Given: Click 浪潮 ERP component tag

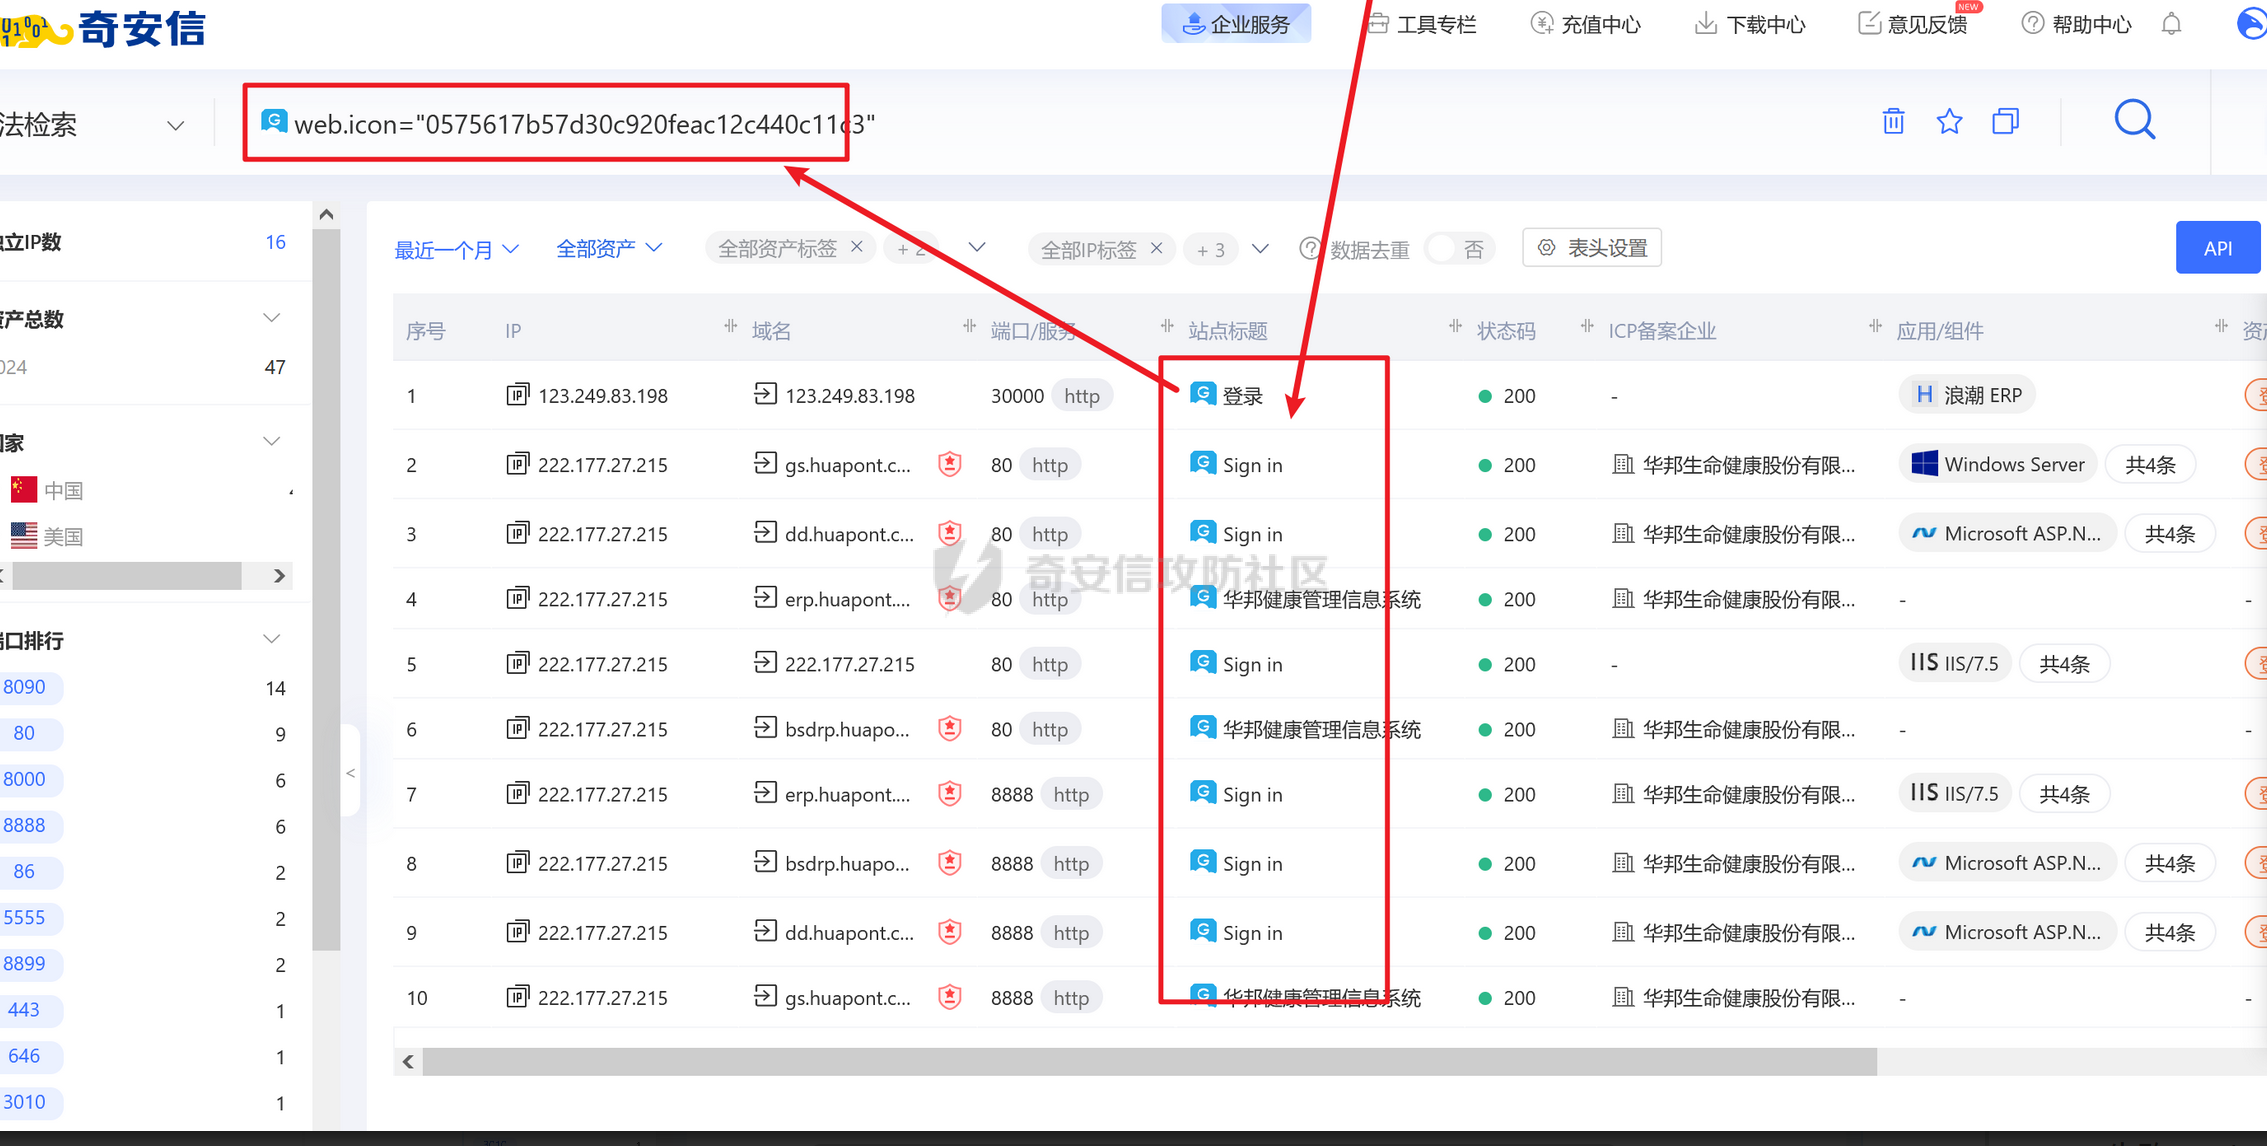Looking at the screenshot, I should 1967,395.
